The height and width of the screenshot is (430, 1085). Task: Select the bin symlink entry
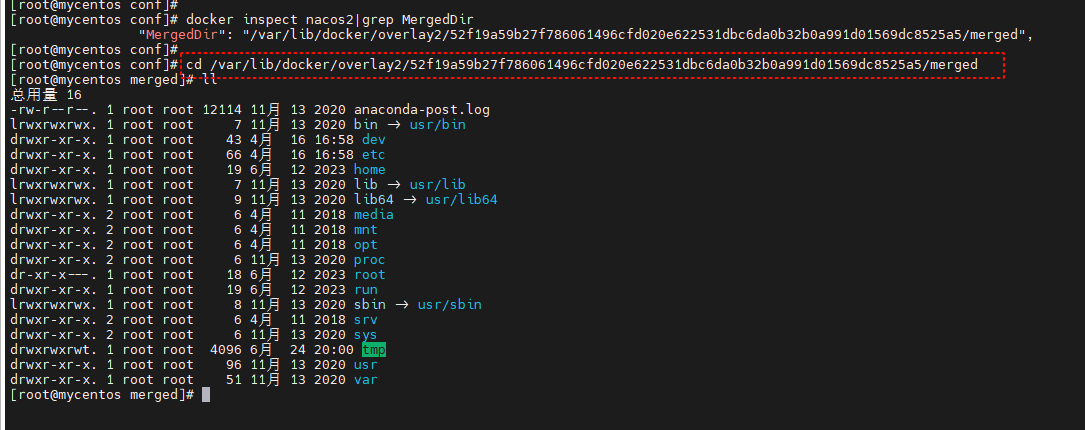pyautogui.click(x=365, y=125)
